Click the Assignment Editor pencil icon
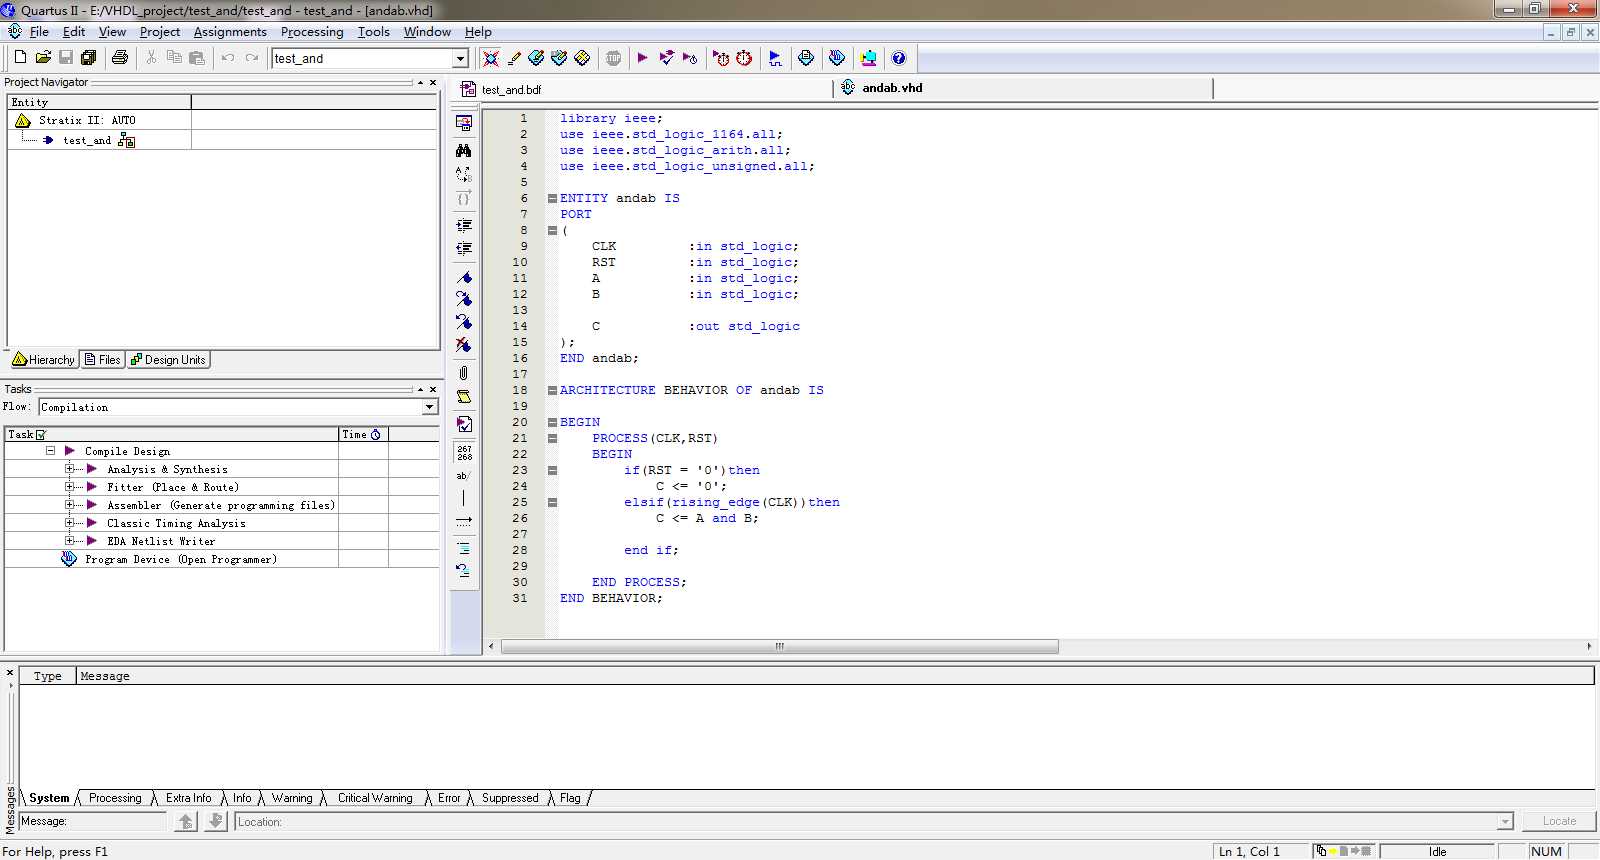Image resolution: width=1600 pixels, height=860 pixels. tap(514, 58)
